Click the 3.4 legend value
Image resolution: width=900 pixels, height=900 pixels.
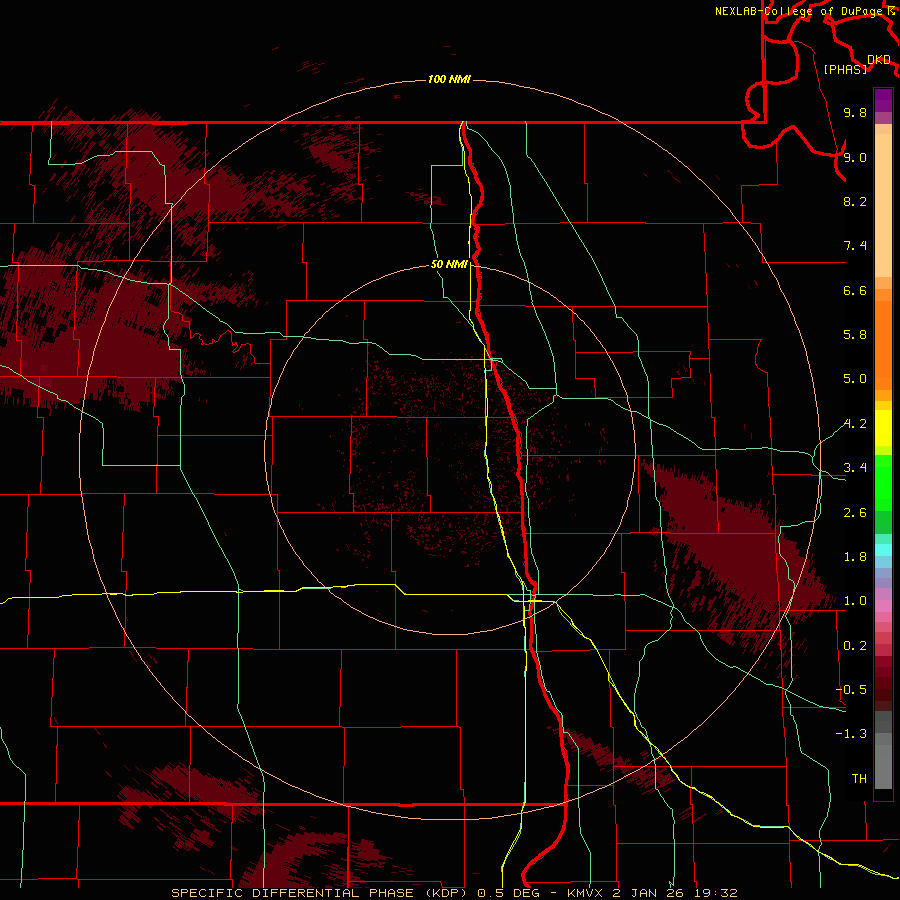click(855, 468)
